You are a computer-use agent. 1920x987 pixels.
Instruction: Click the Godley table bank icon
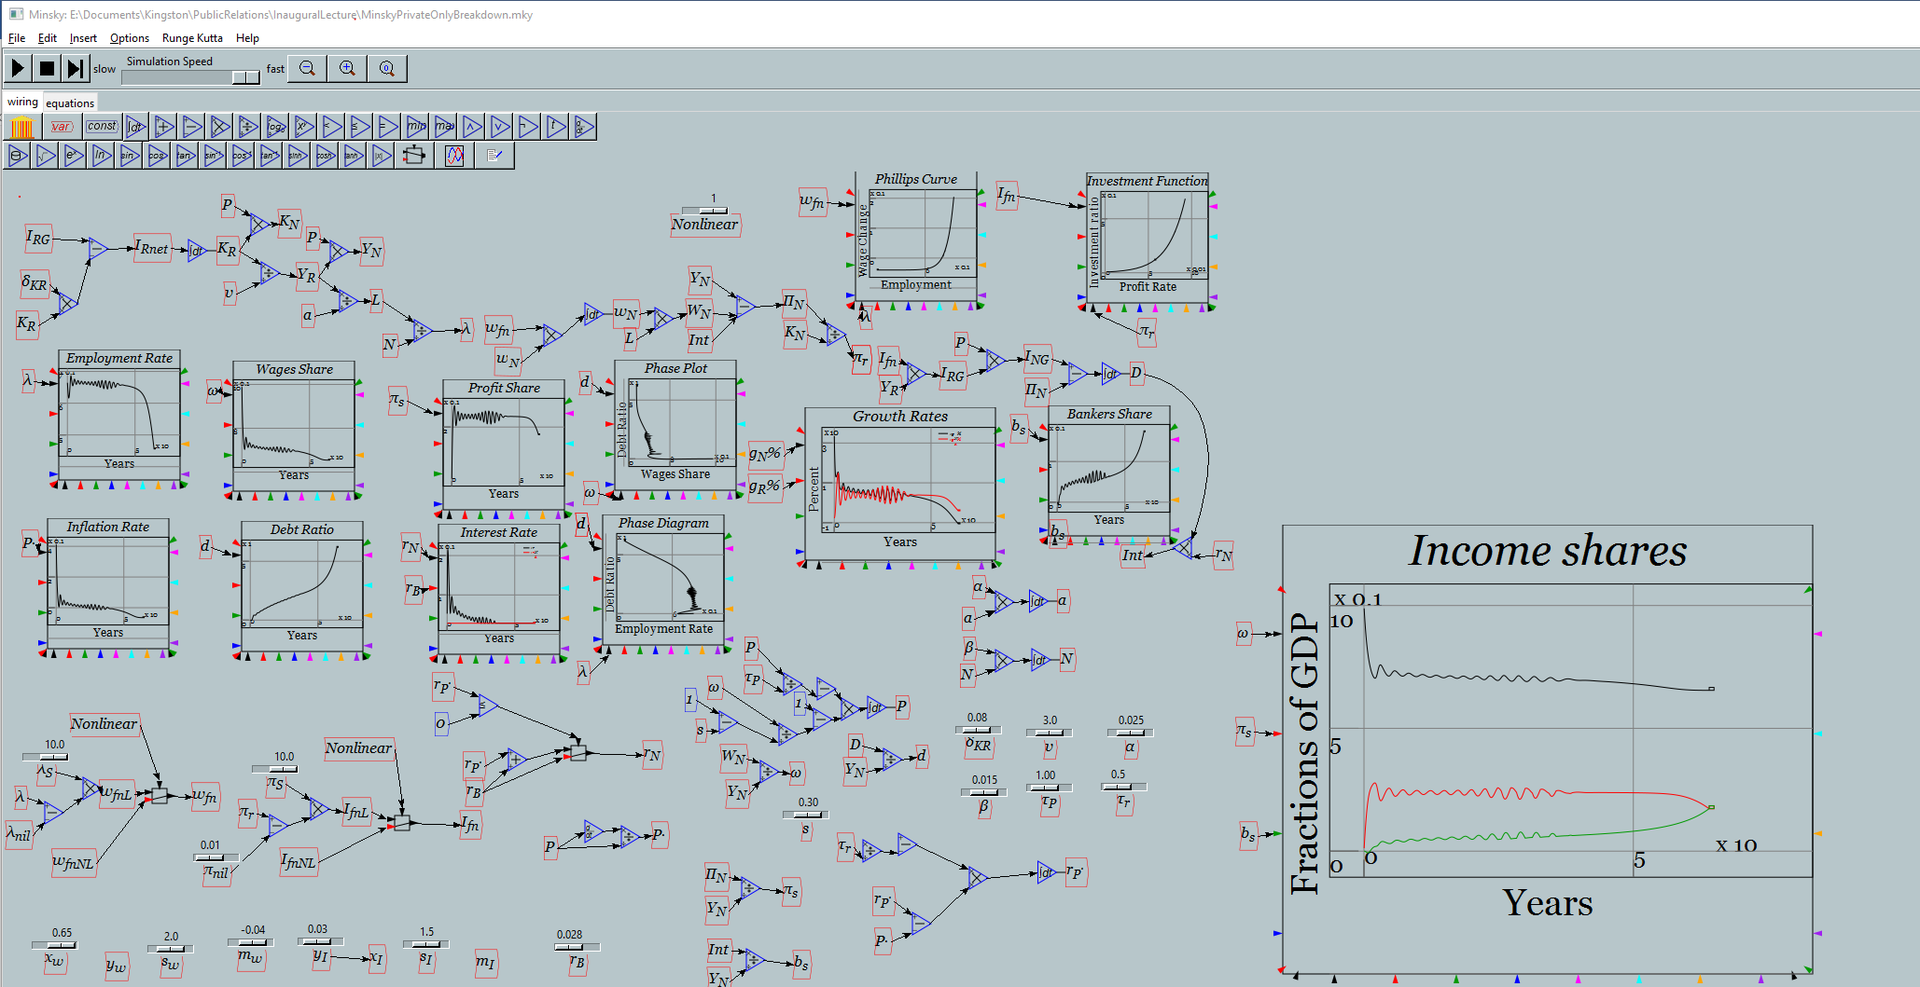[21, 127]
